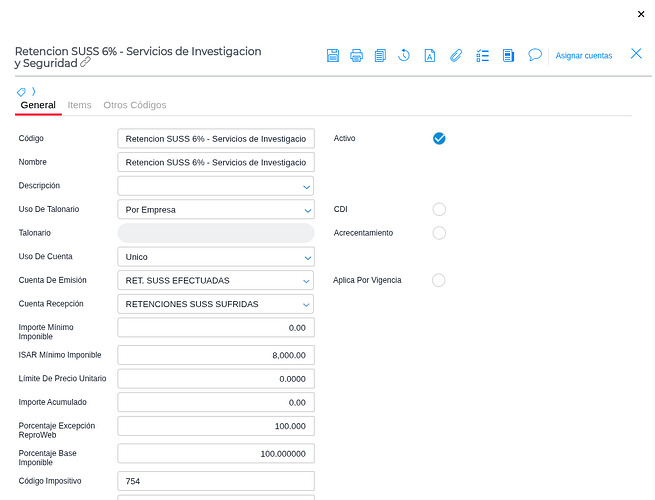
Task: Uncheck the Activo checkbox
Action: coord(439,138)
